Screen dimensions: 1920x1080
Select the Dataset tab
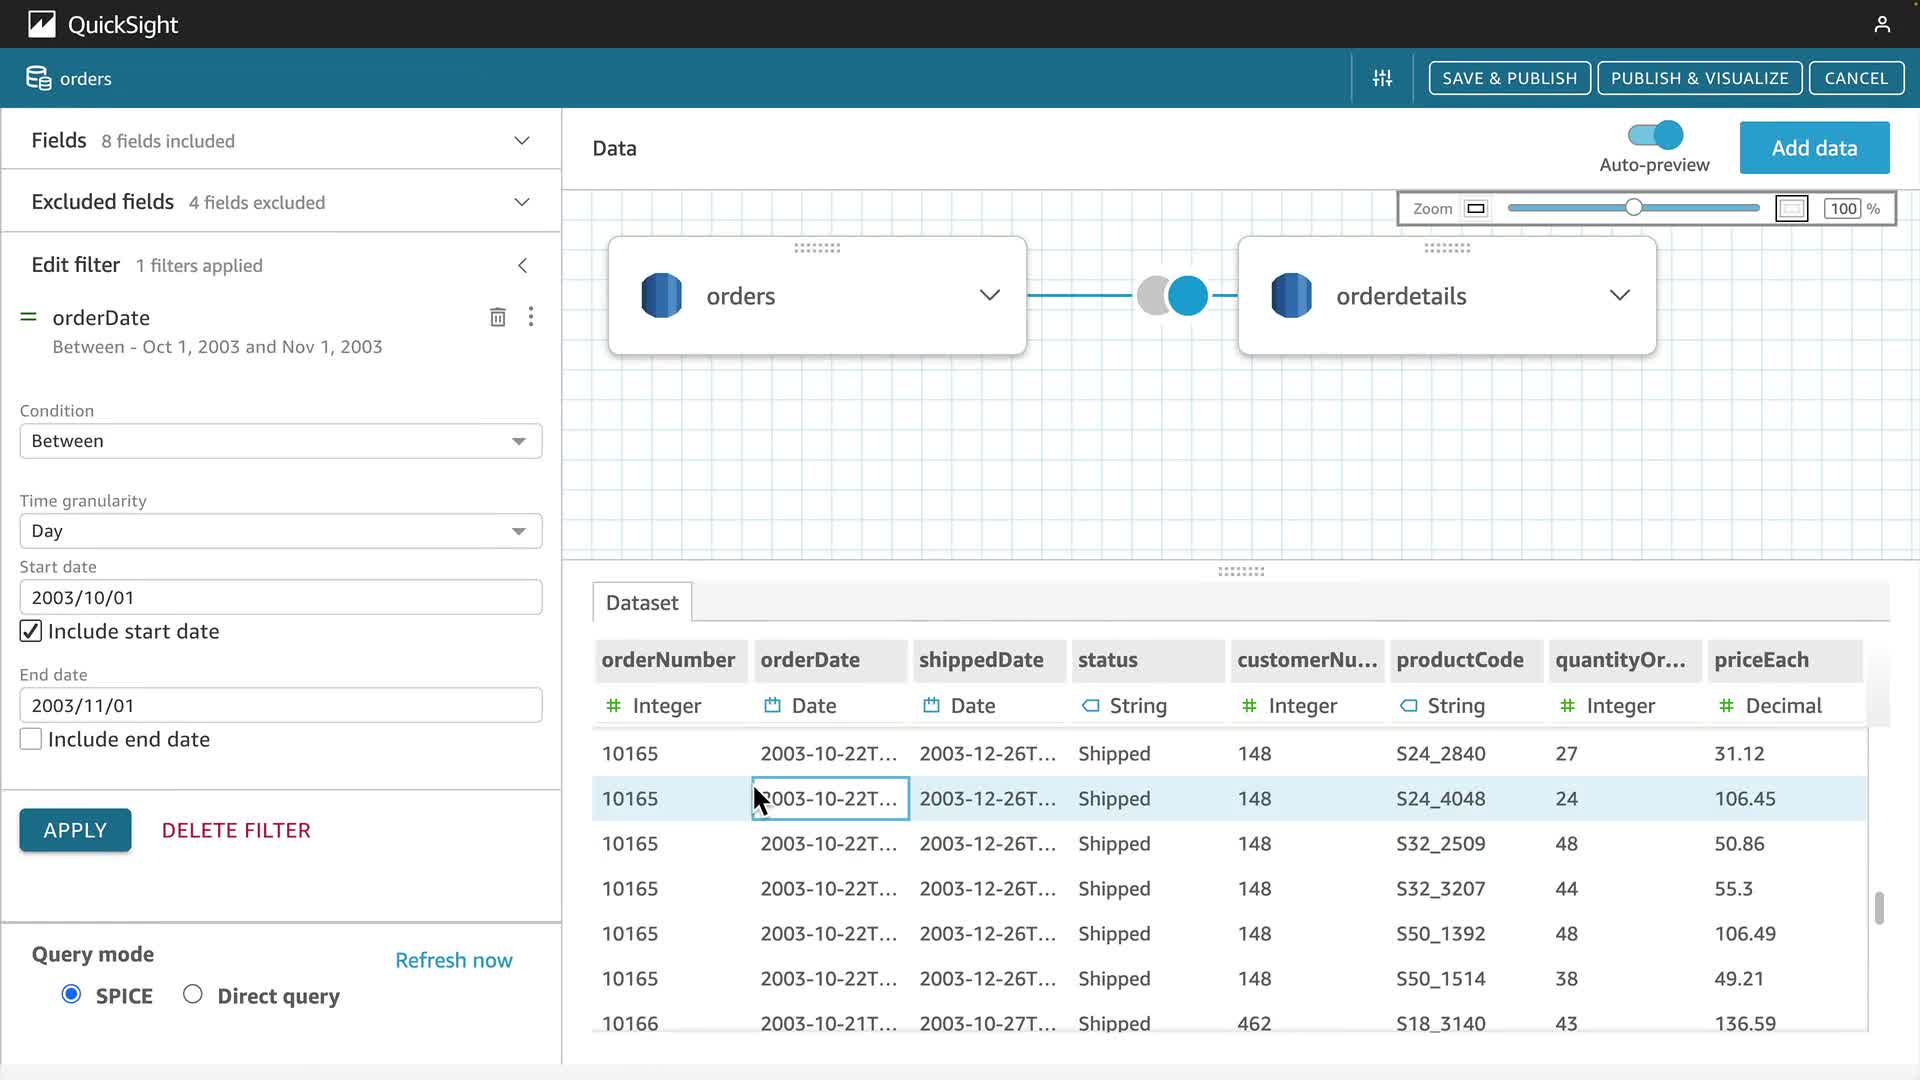coord(641,602)
